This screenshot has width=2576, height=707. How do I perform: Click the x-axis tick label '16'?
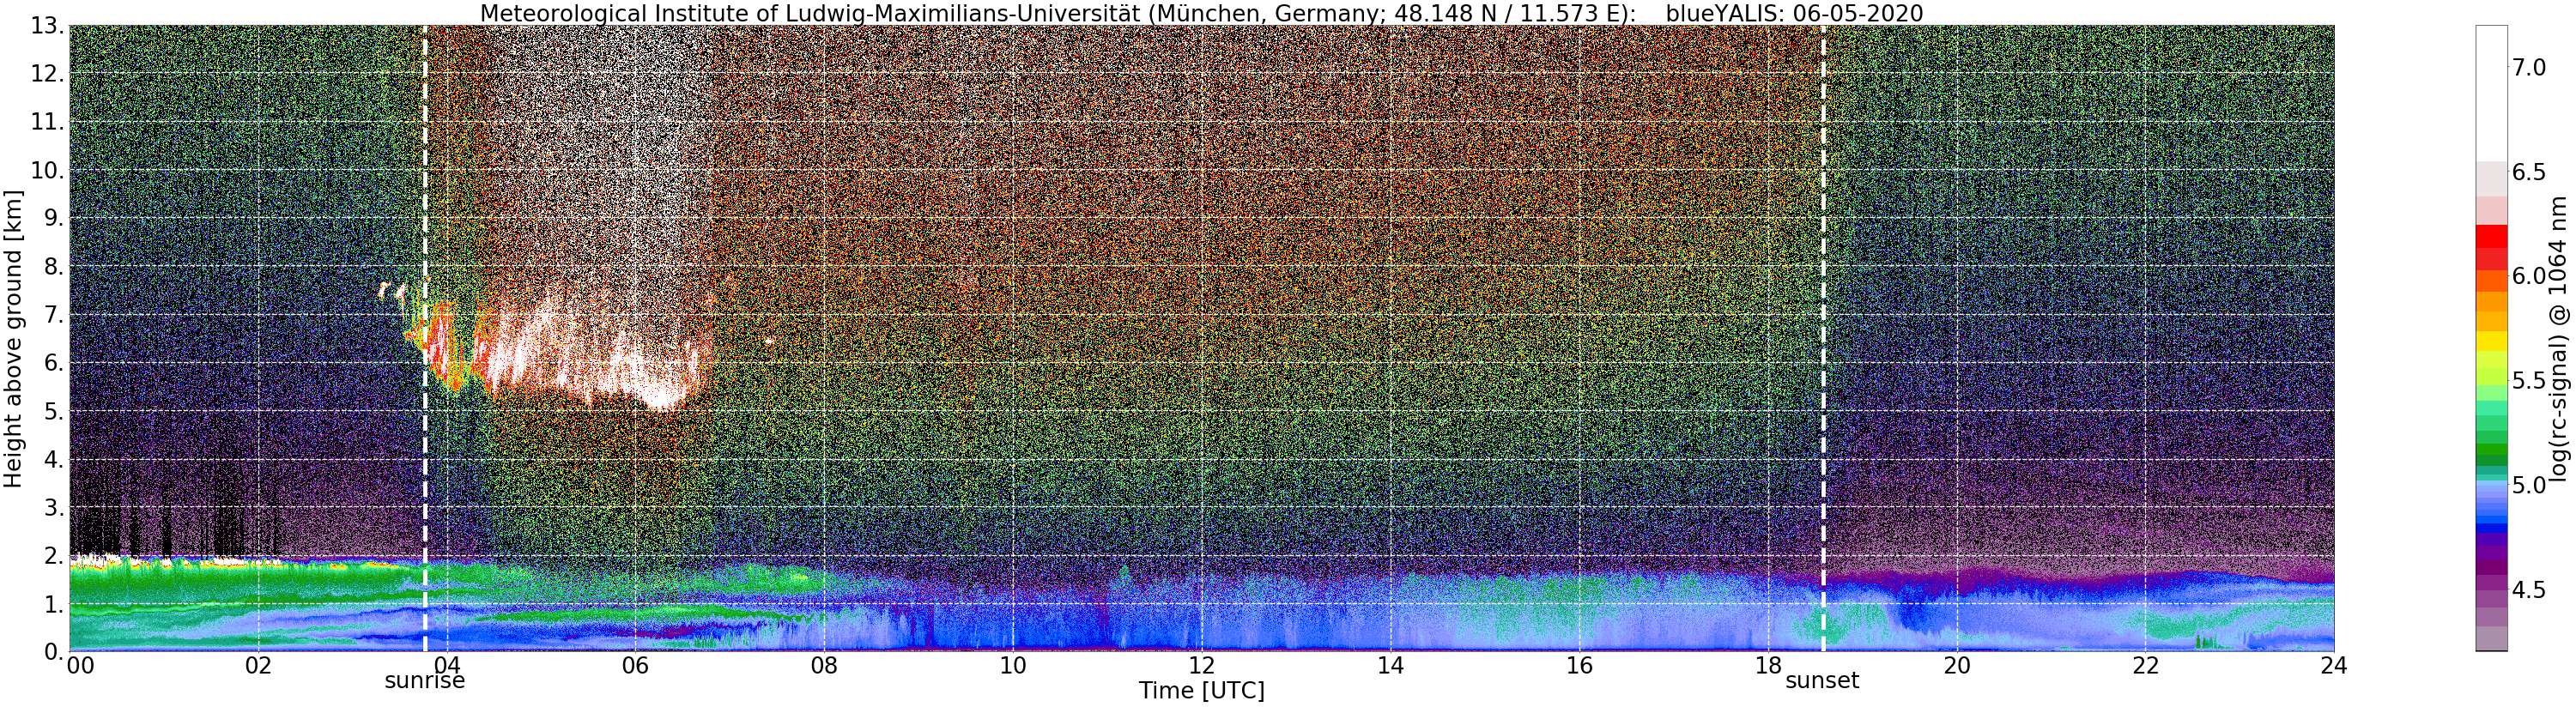(1579, 666)
